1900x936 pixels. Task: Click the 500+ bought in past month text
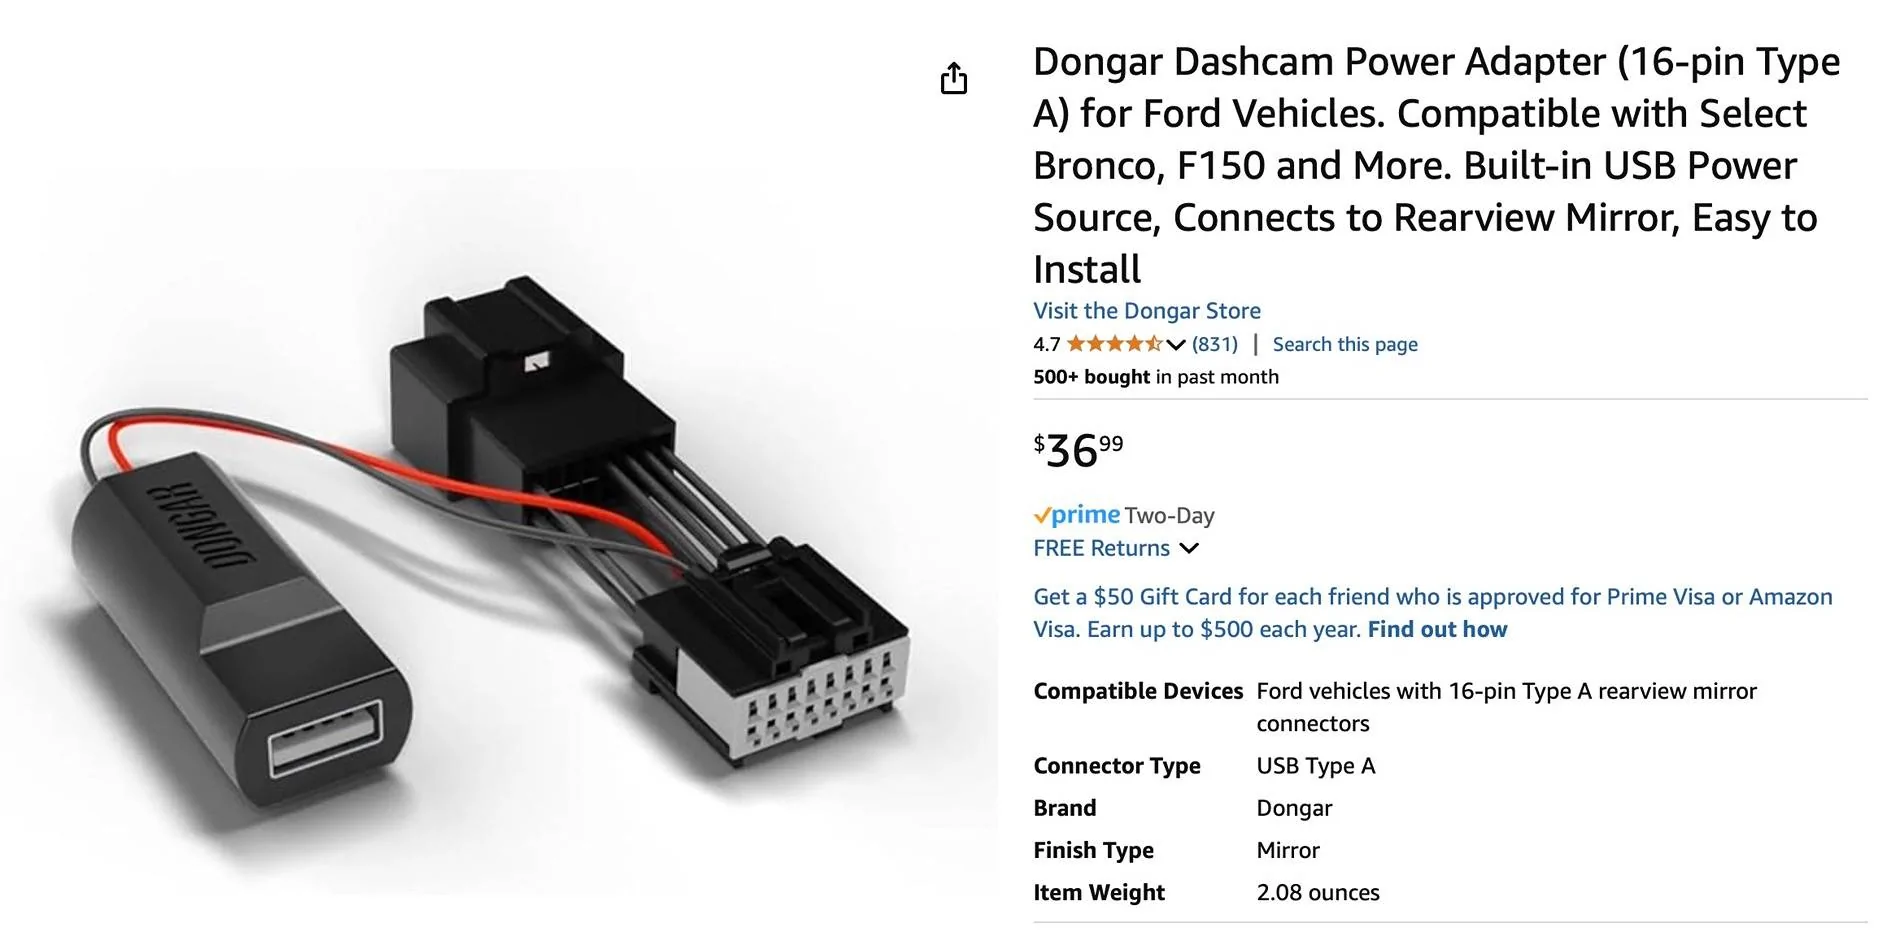(1155, 377)
